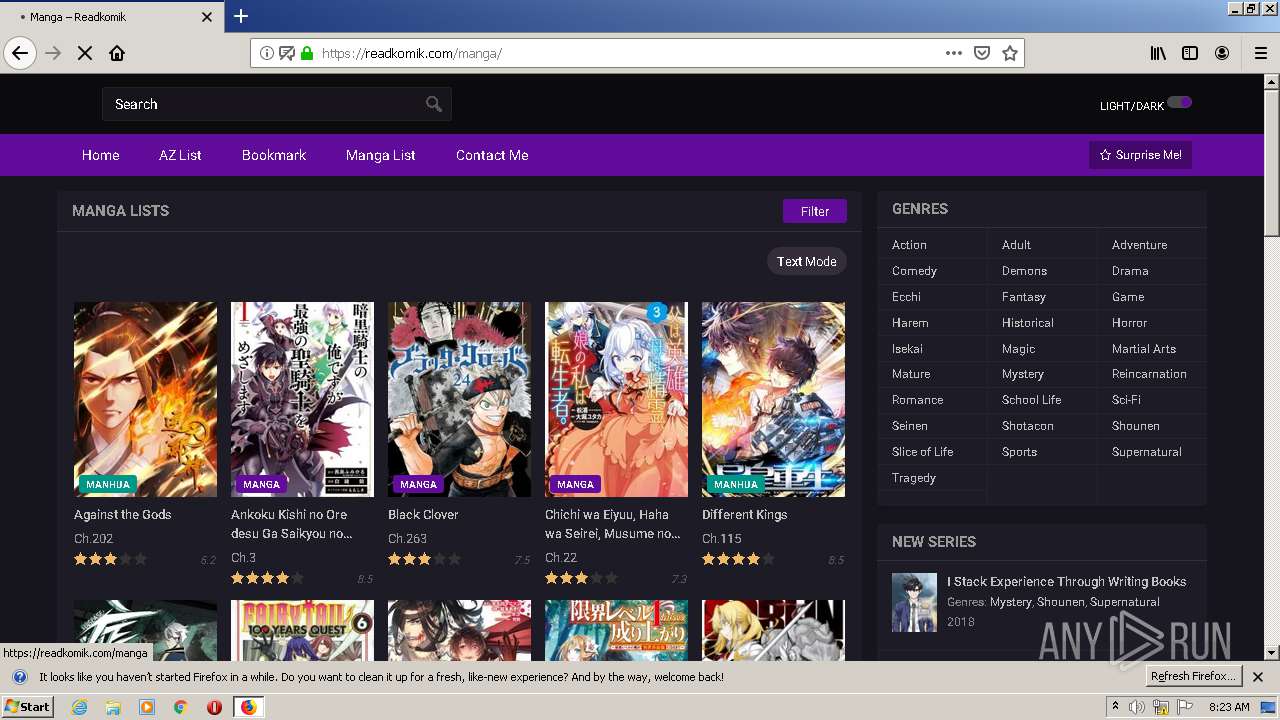Screen dimensions: 1280x720
Task: Save page to Pocket icon
Action: click(982, 53)
